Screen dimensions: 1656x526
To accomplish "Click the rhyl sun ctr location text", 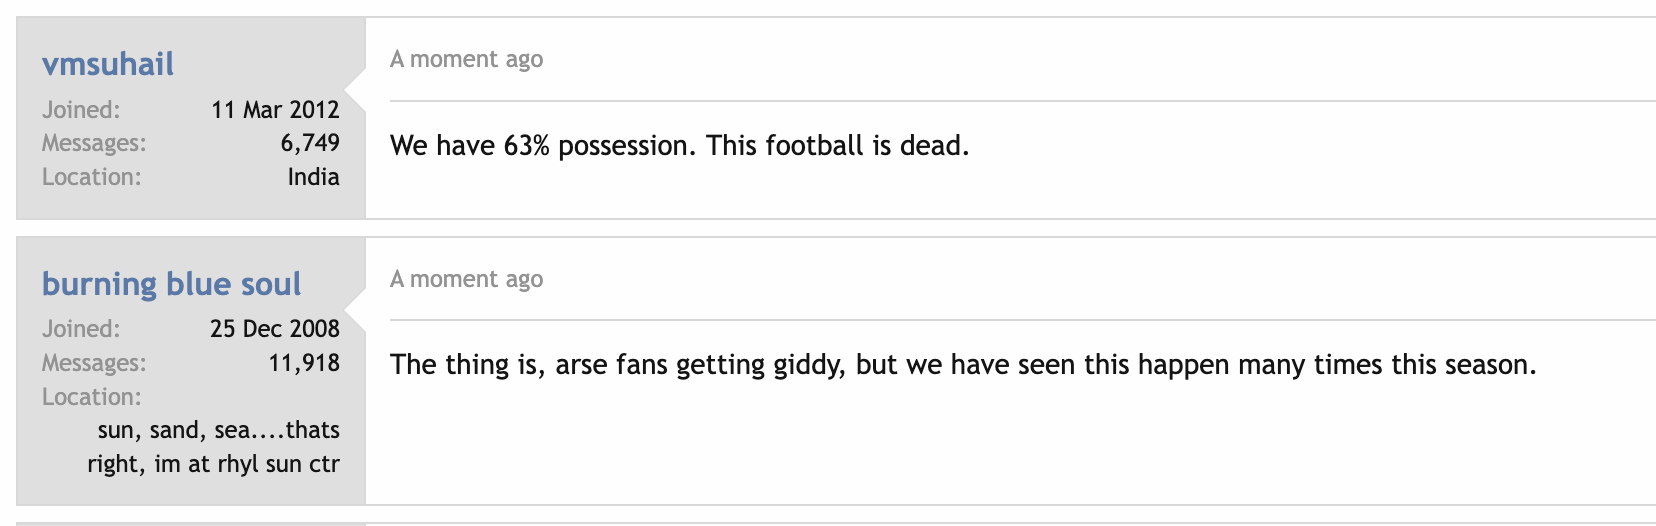I will click(x=214, y=447).
